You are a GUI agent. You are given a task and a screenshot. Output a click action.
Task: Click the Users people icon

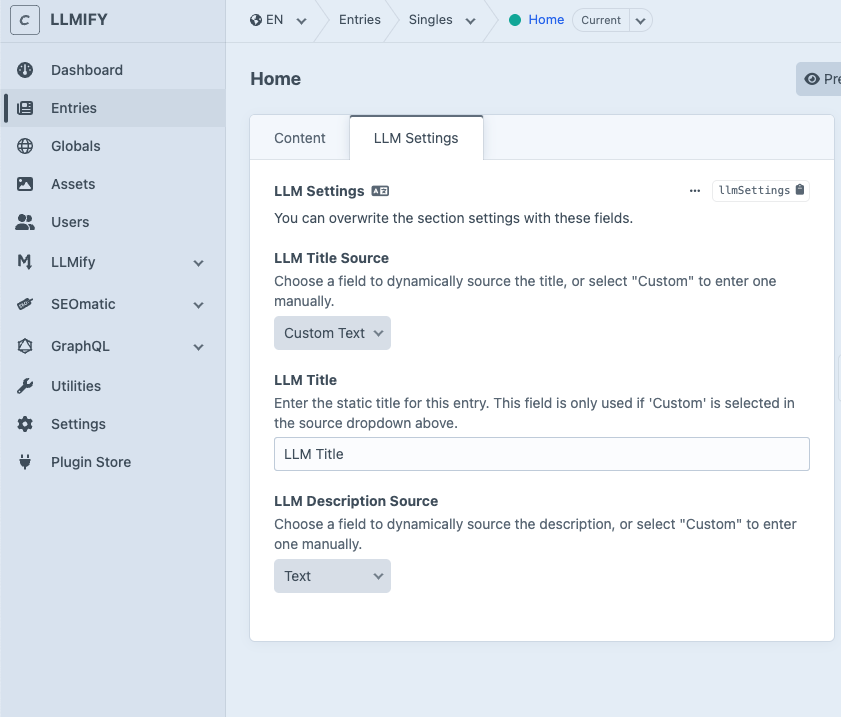(x=25, y=222)
